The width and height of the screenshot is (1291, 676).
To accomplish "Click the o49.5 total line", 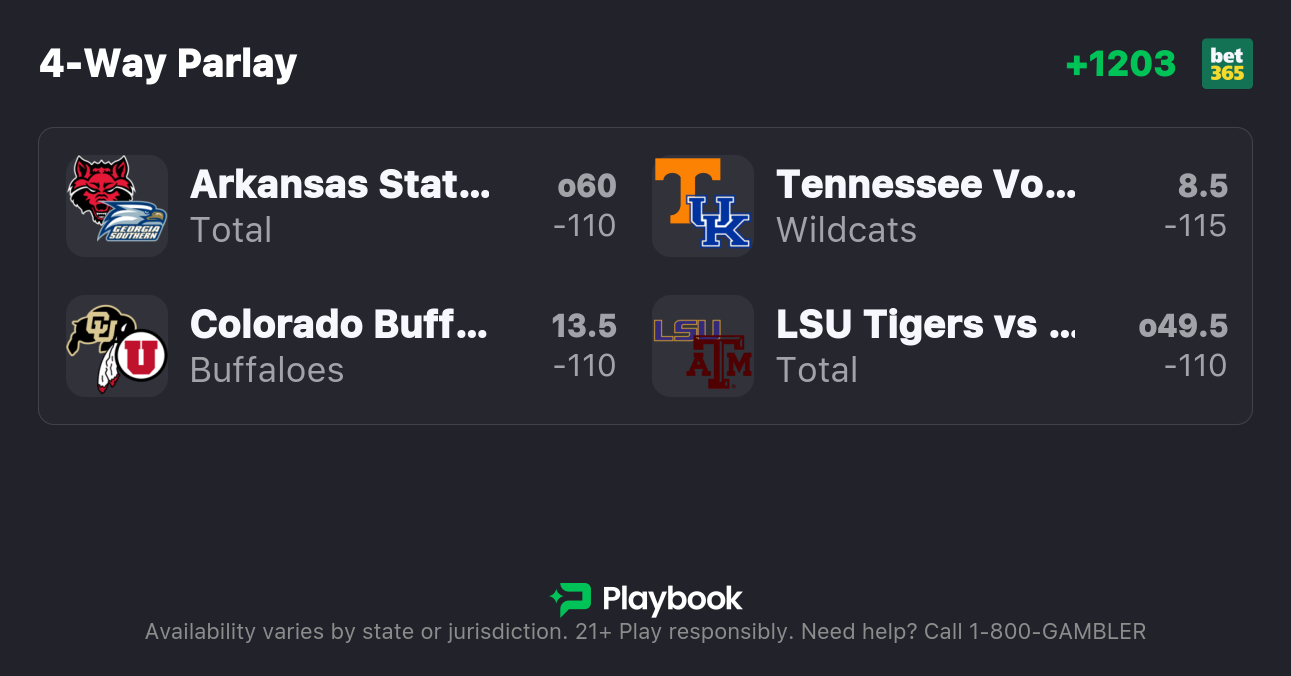I will (x=1183, y=326).
